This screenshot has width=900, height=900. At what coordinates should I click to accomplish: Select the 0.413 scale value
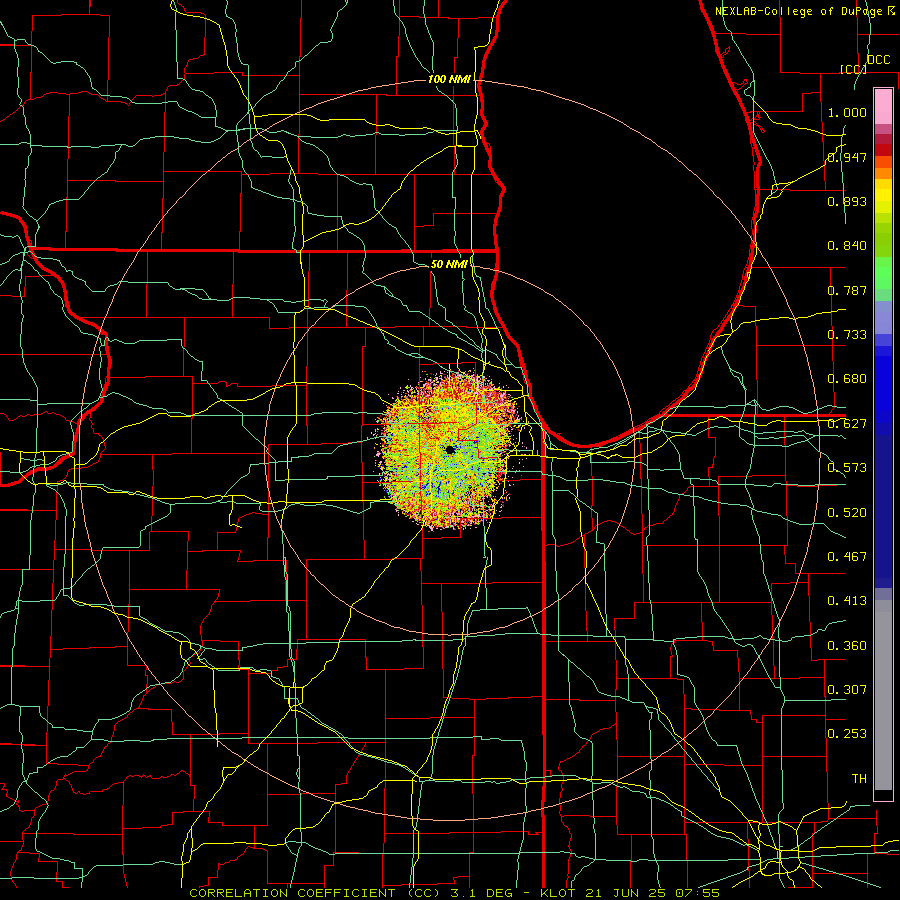[x=847, y=601]
